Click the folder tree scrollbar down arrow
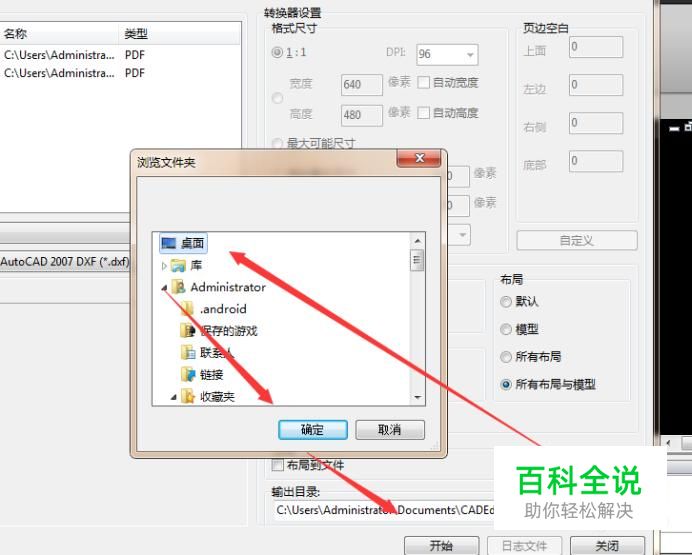 [x=417, y=398]
